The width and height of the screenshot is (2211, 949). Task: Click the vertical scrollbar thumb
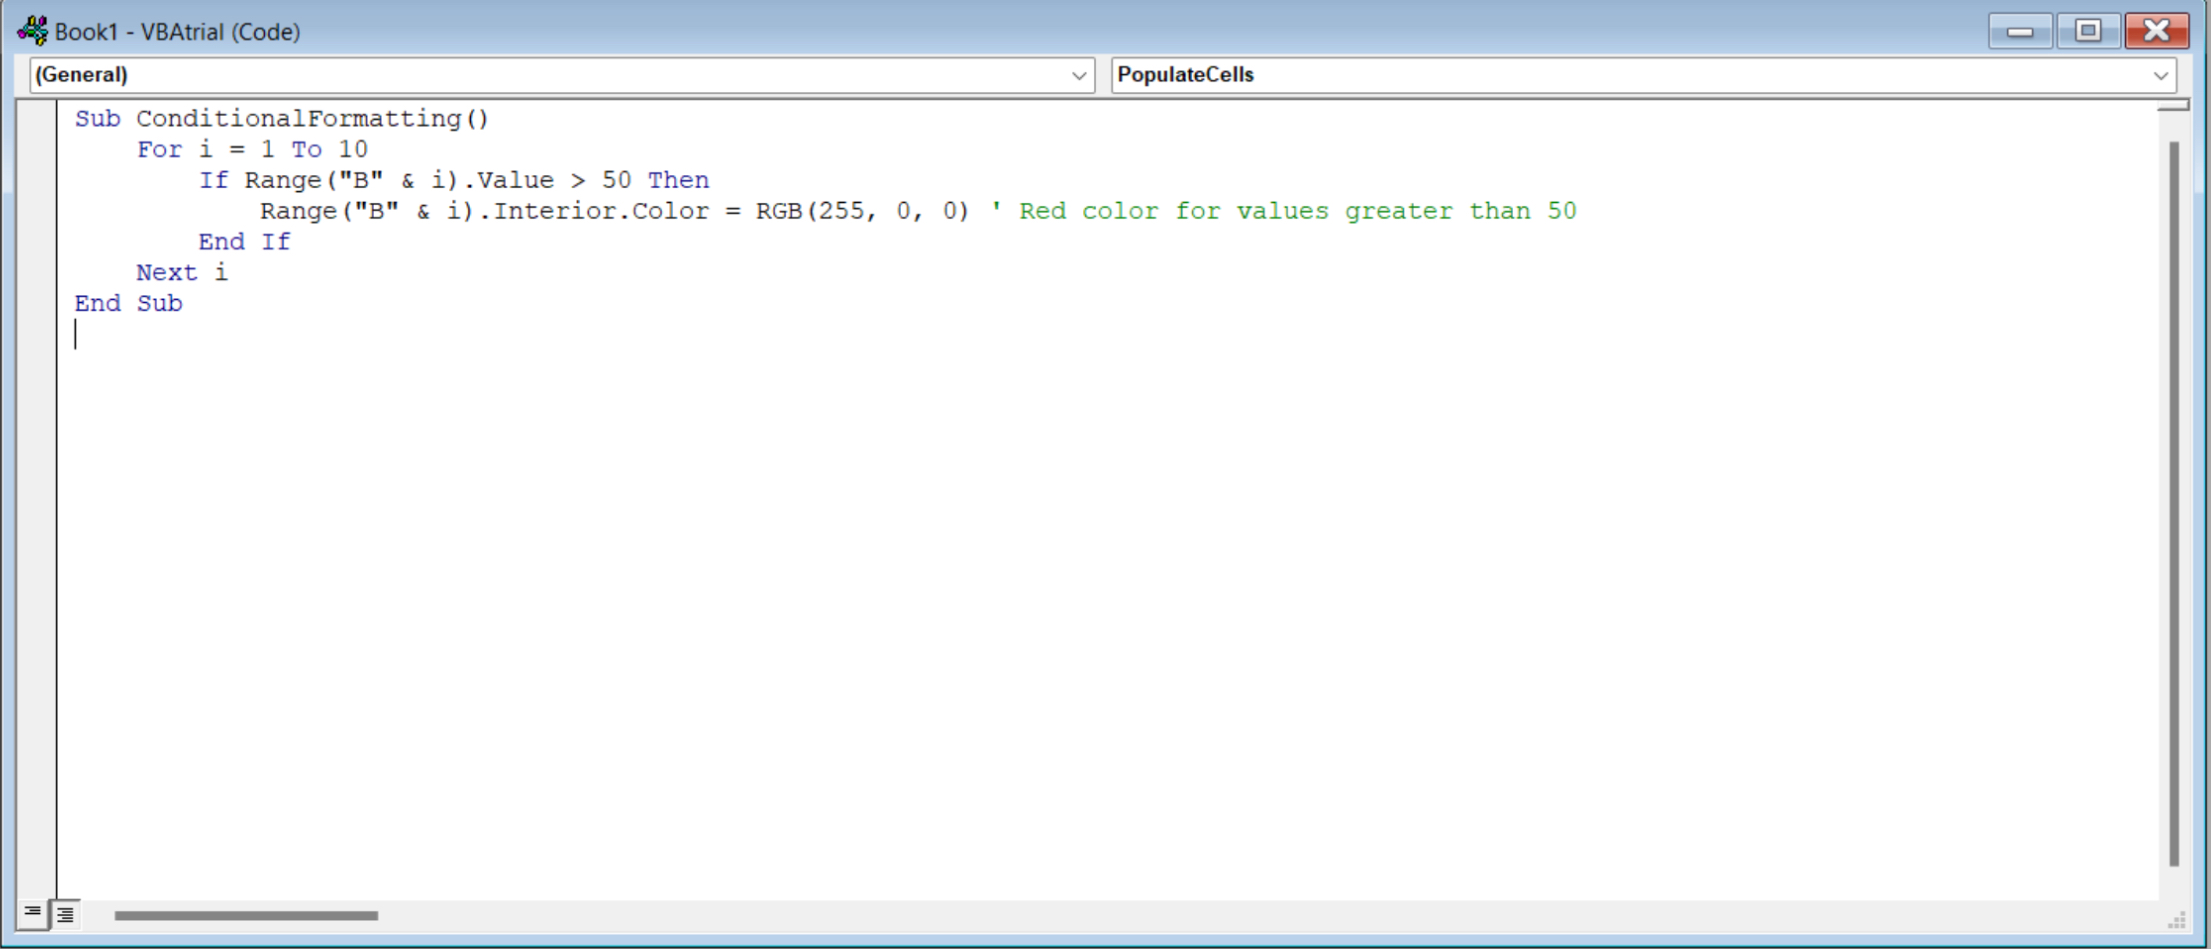(2173, 503)
